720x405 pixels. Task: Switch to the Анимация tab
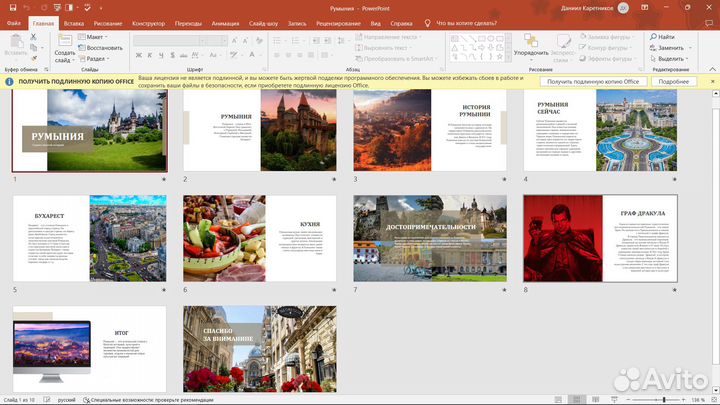[x=225, y=21]
